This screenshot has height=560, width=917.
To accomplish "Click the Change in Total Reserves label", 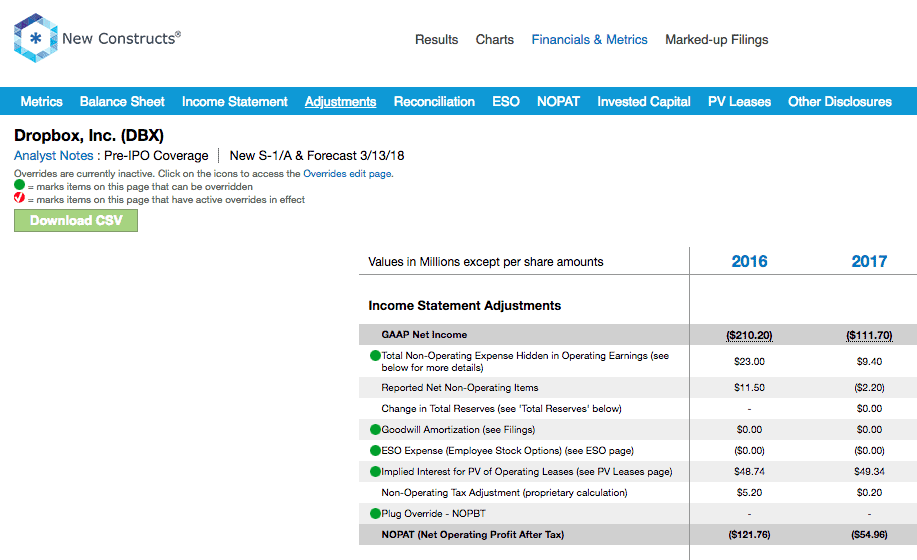I will pos(501,409).
